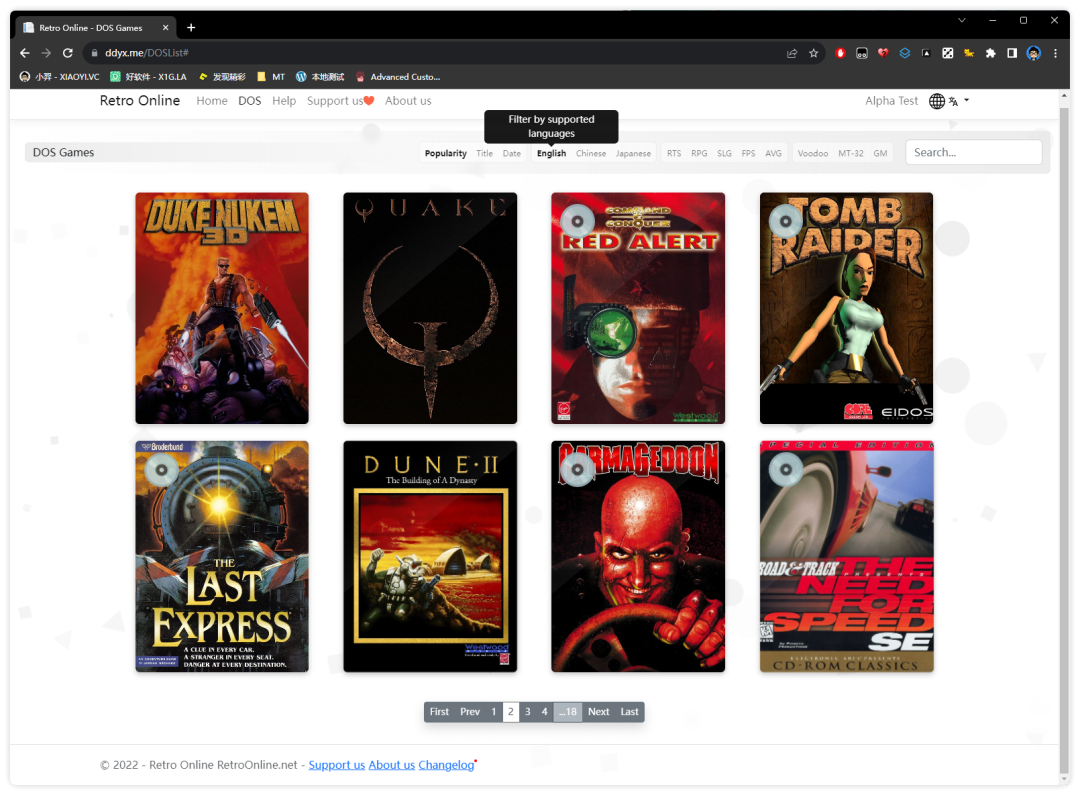The image size is (1080, 795).
Task: Sort games by Title
Action: point(484,154)
